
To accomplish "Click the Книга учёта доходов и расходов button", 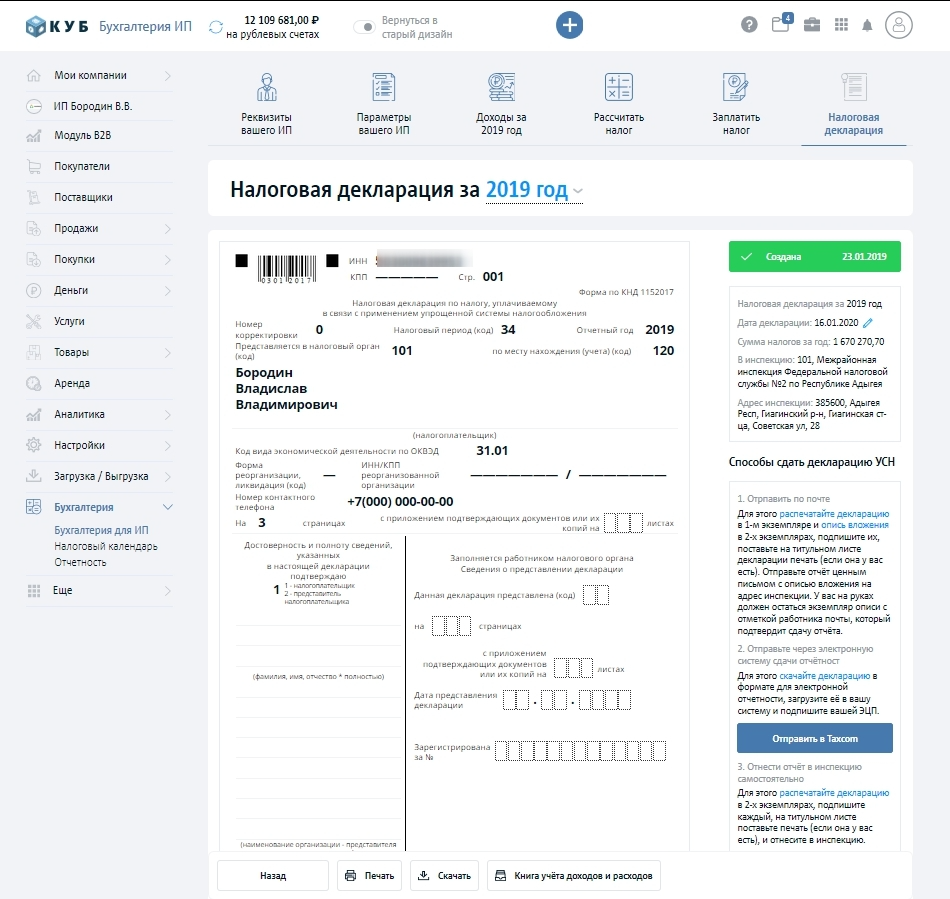I will coord(576,875).
